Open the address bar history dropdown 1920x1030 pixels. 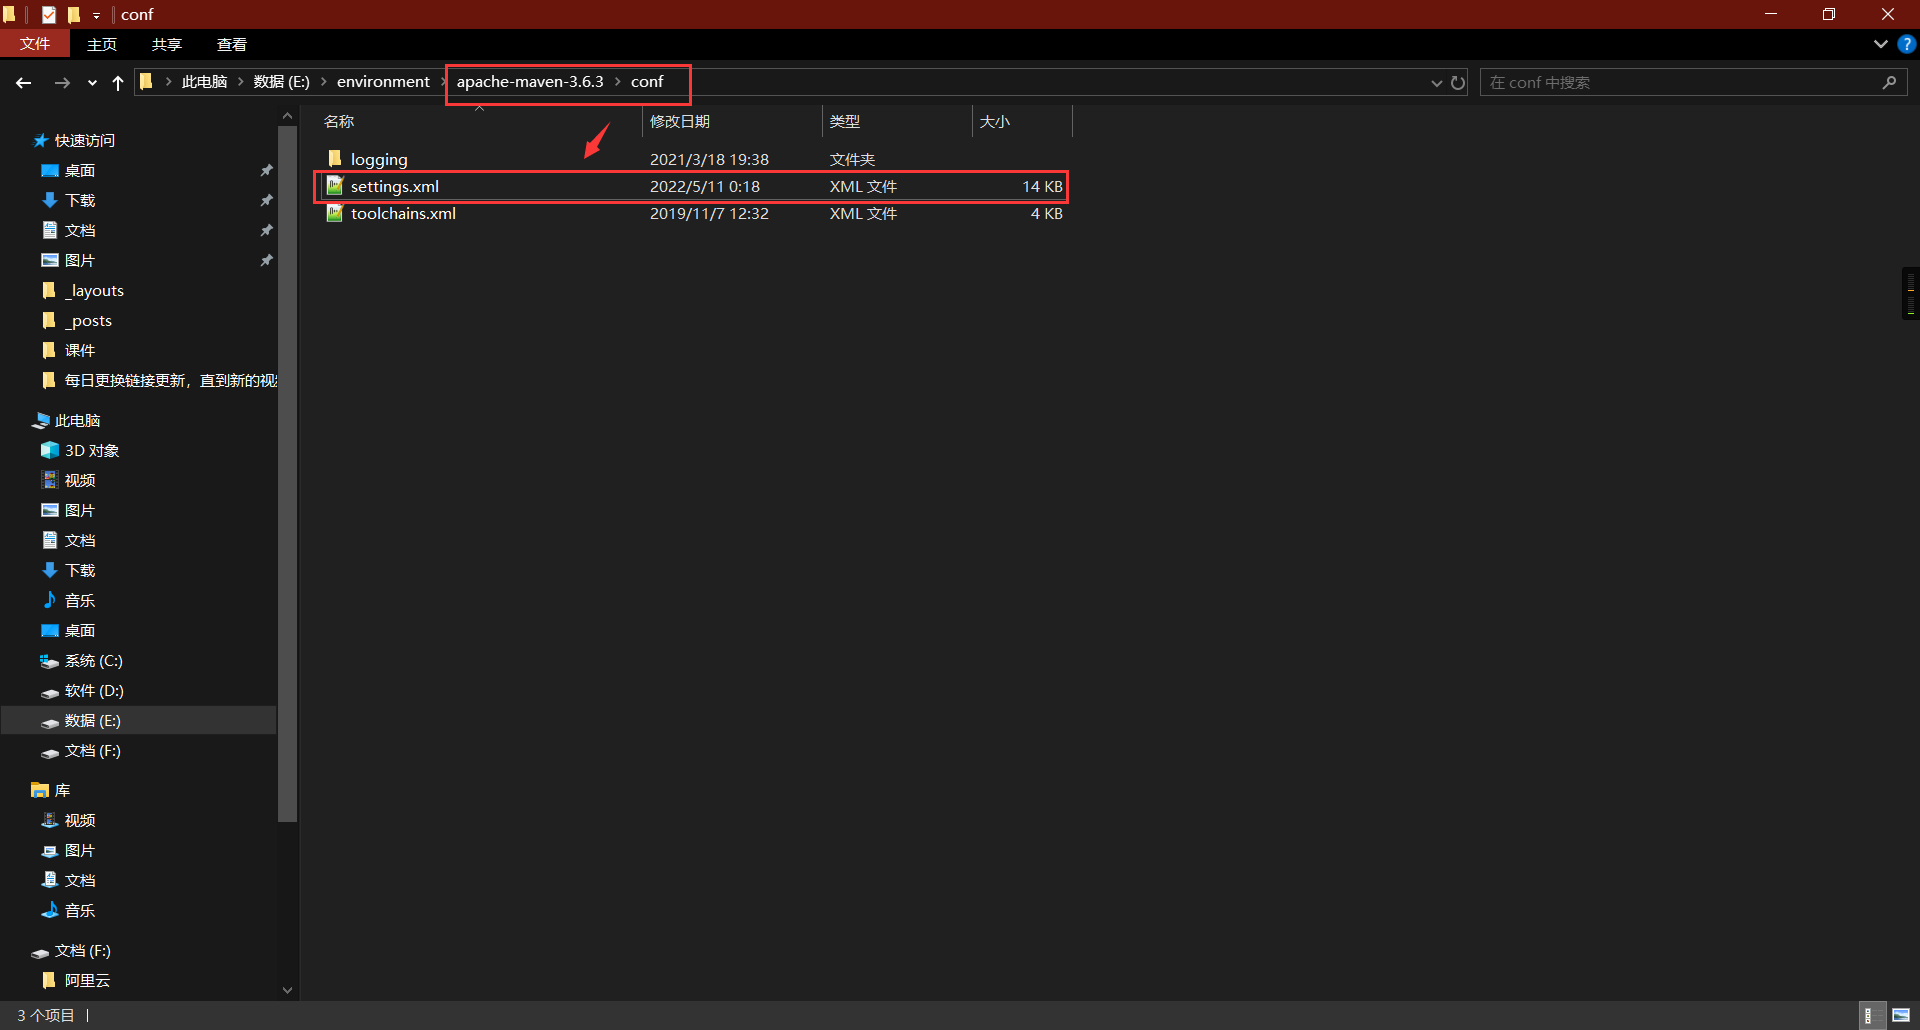point(1436,83)
